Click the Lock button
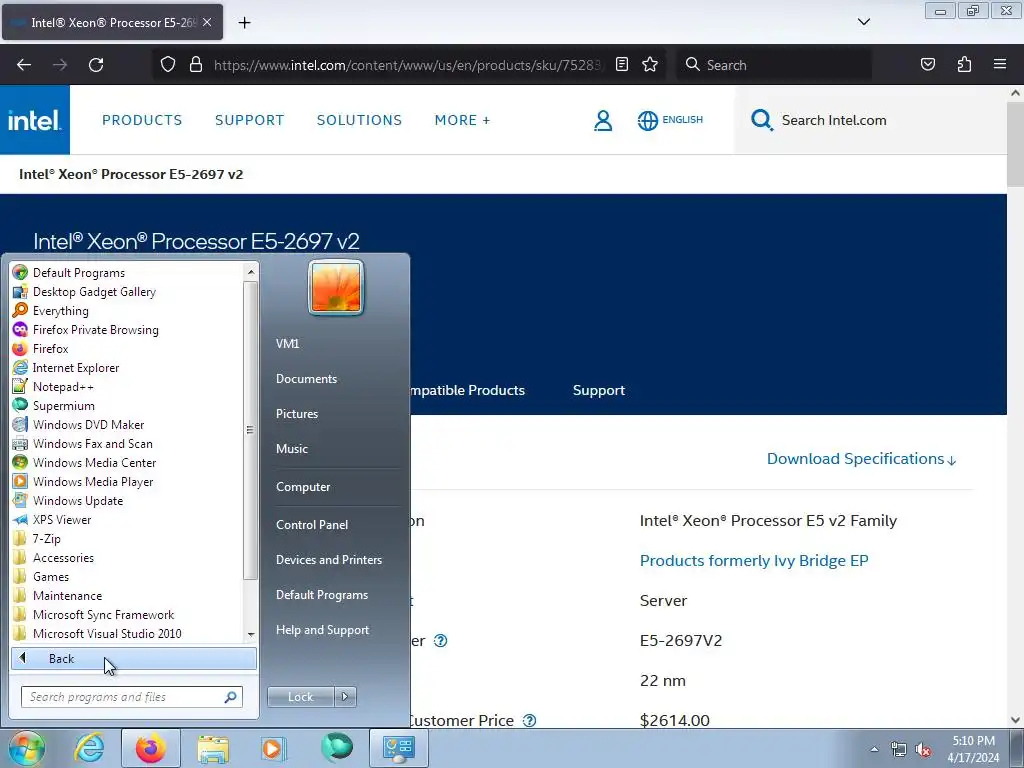Image resolution: width=1024 pixels, height=768 pixels. click(x=300, y=697)
